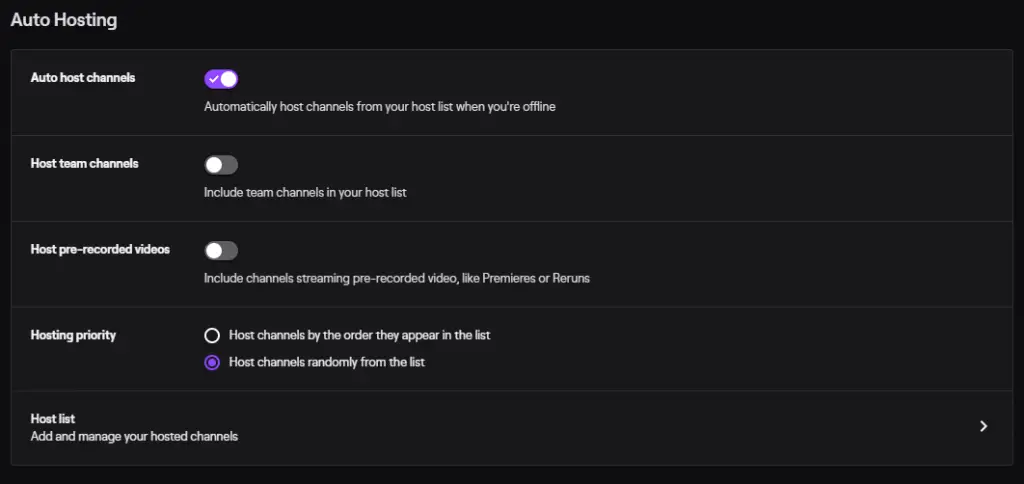
Task: Click the checkmark inside the Auto host switch
Action: pyautogui.click(x=213, y=79)
